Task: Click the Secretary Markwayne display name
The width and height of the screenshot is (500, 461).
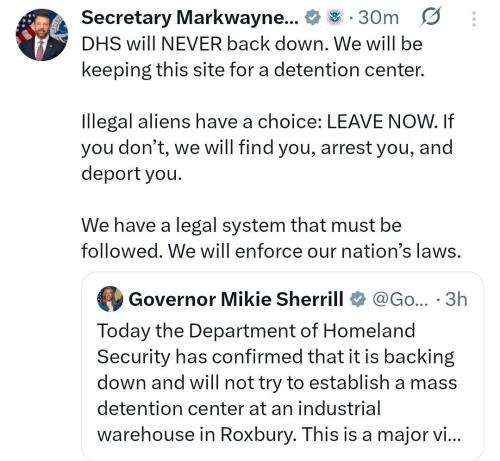Action: click(x=190, y=18)
